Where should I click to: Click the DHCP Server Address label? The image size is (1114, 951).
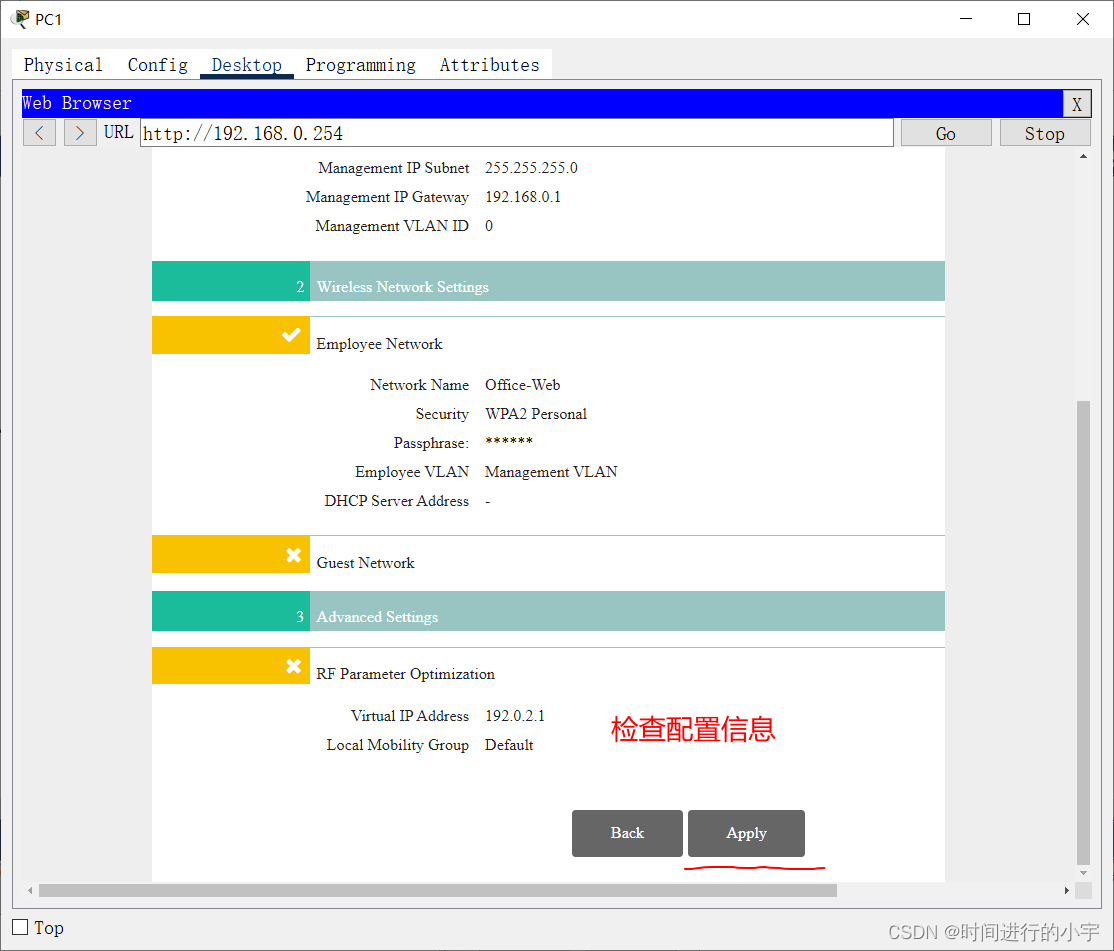click(x=396, y=501)
